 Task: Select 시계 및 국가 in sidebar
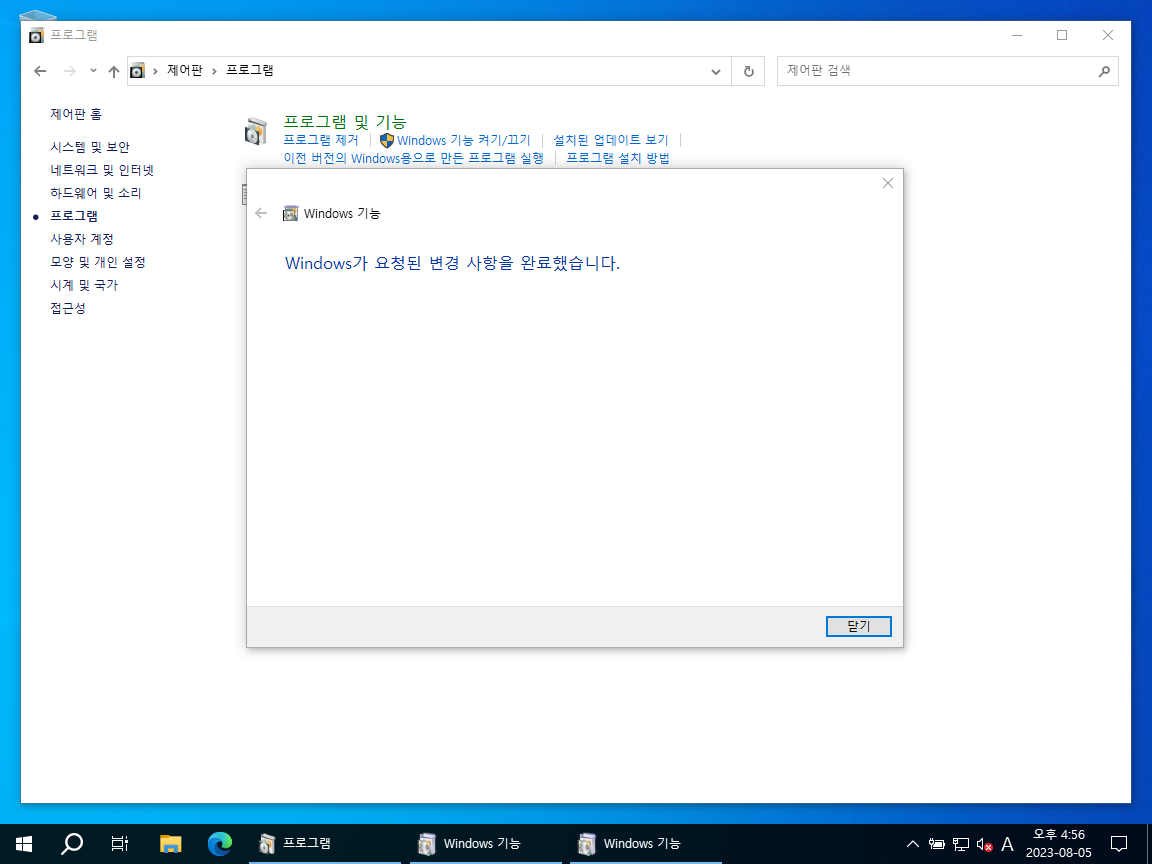(x=84, y=285)
